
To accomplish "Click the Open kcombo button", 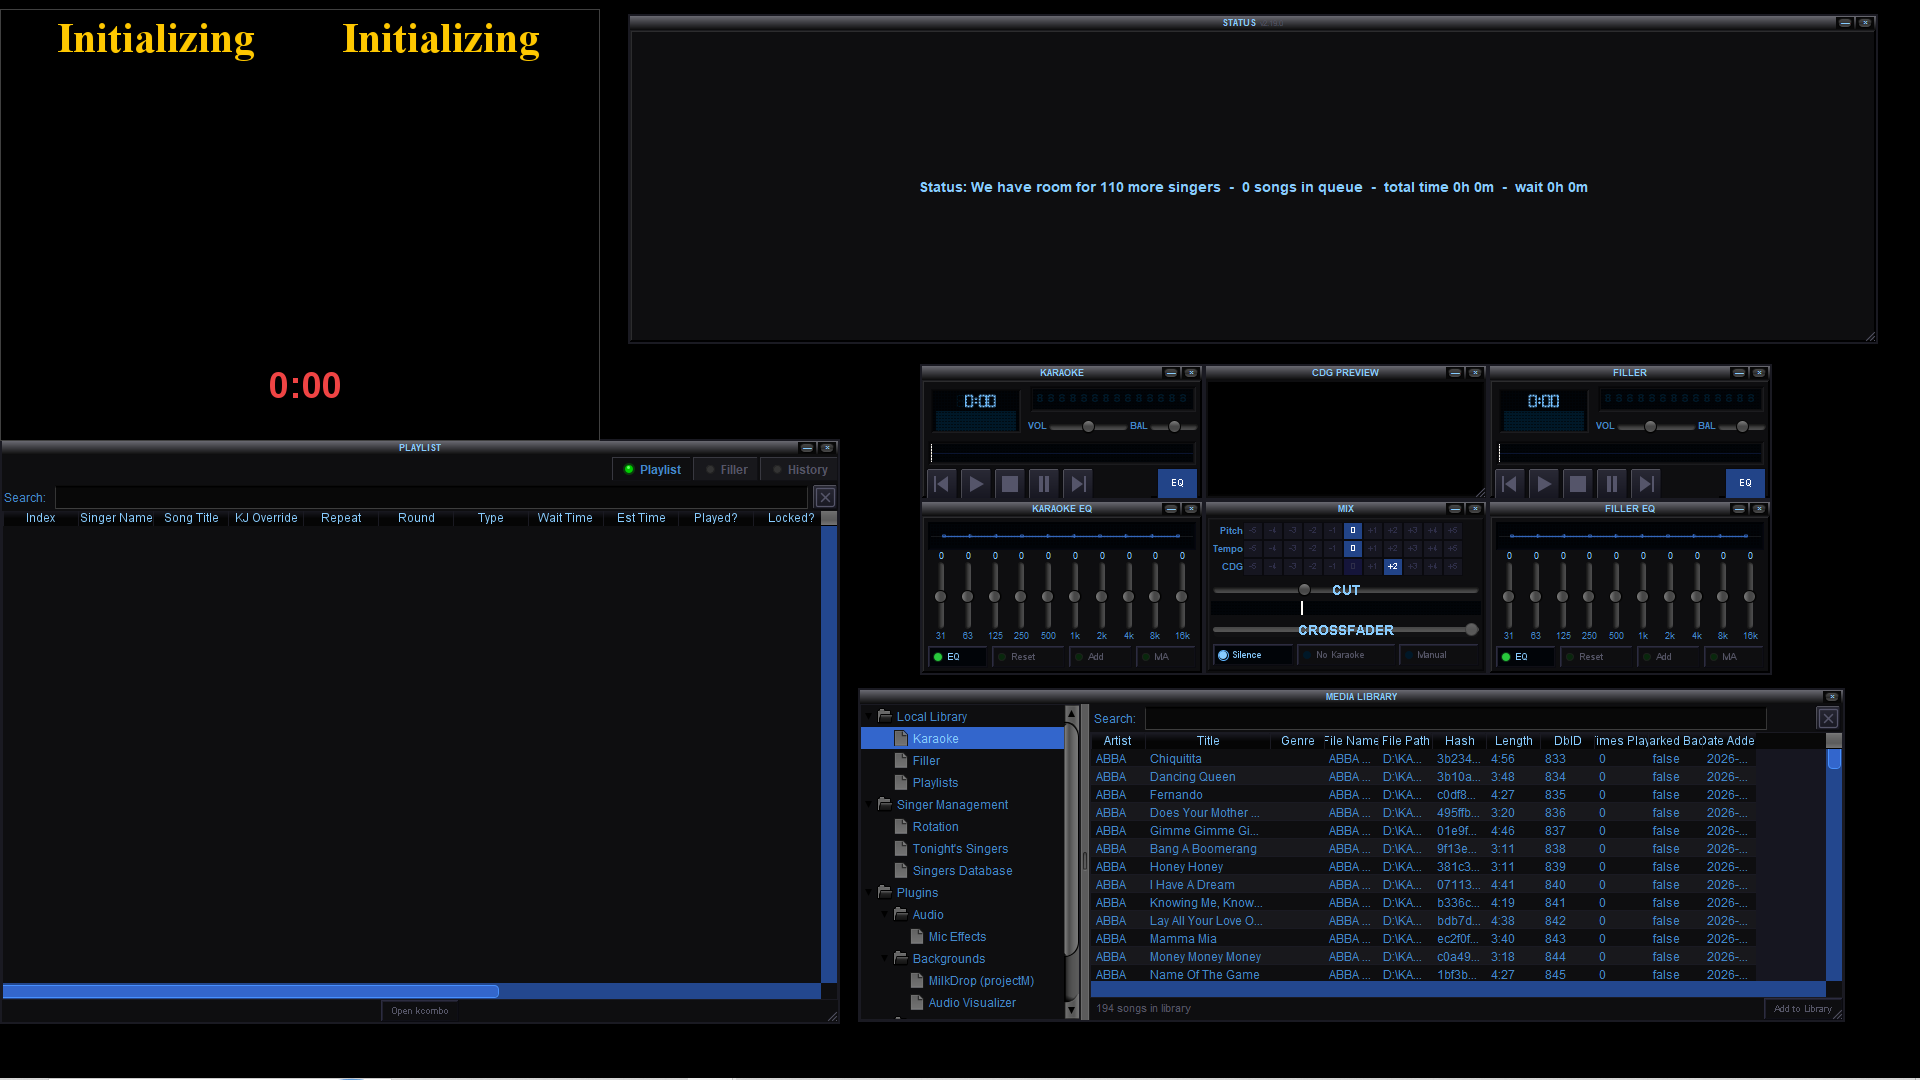I will click(x=420, y=1011).
